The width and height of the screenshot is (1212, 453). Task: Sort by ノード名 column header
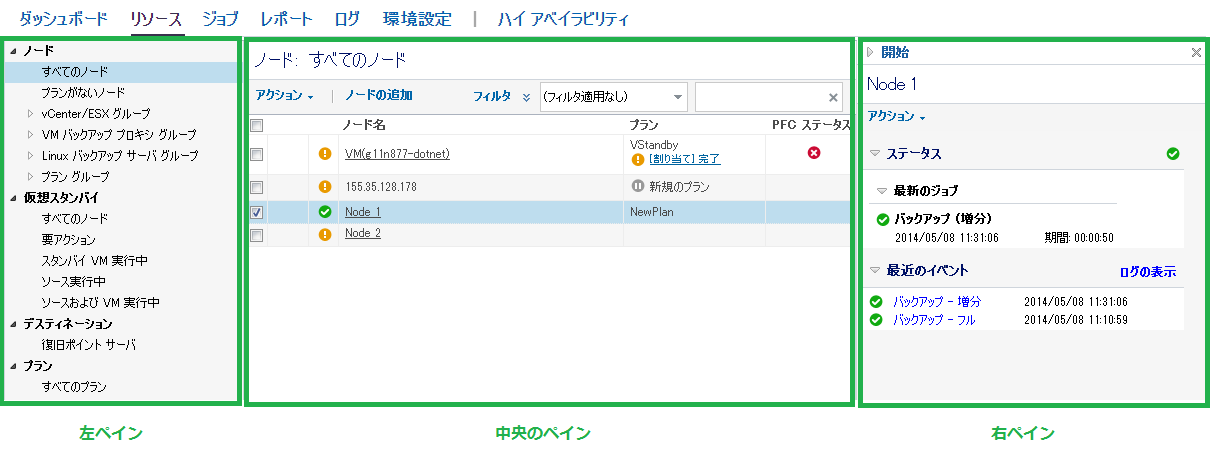tap(363, 125)
